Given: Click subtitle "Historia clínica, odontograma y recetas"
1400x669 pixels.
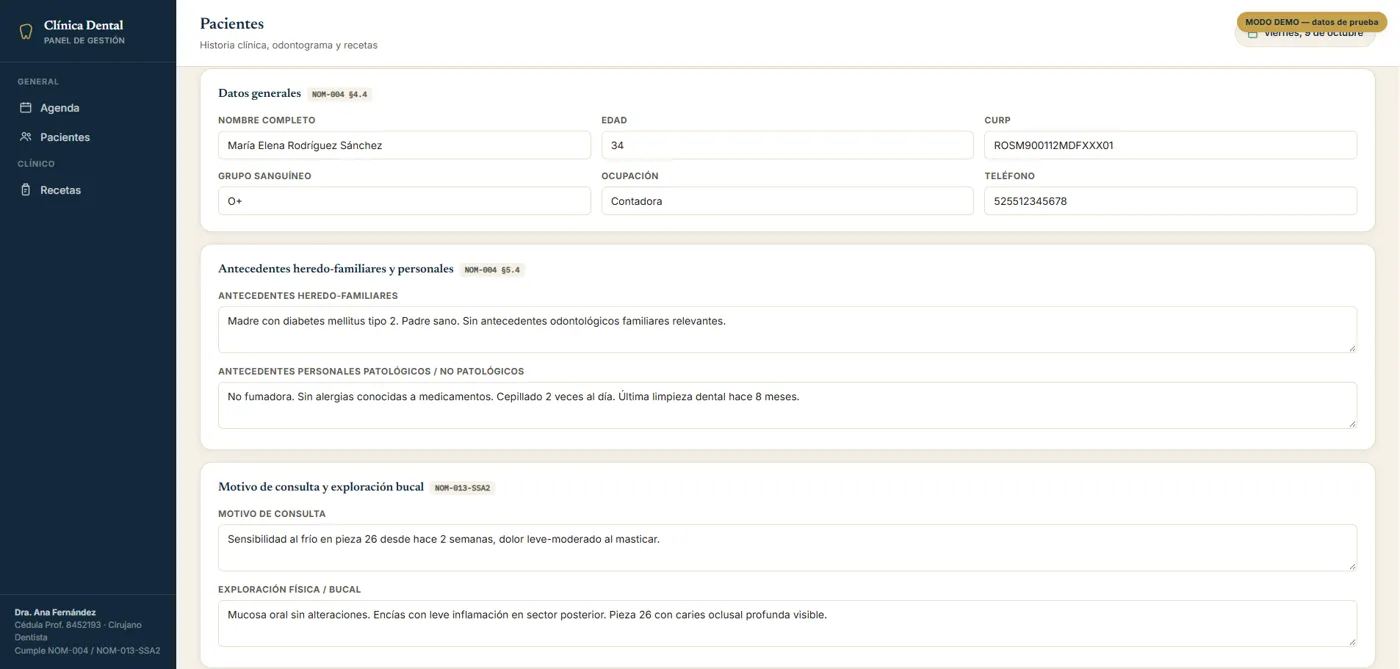Looking at the screenshot, I should click(289, 45).
